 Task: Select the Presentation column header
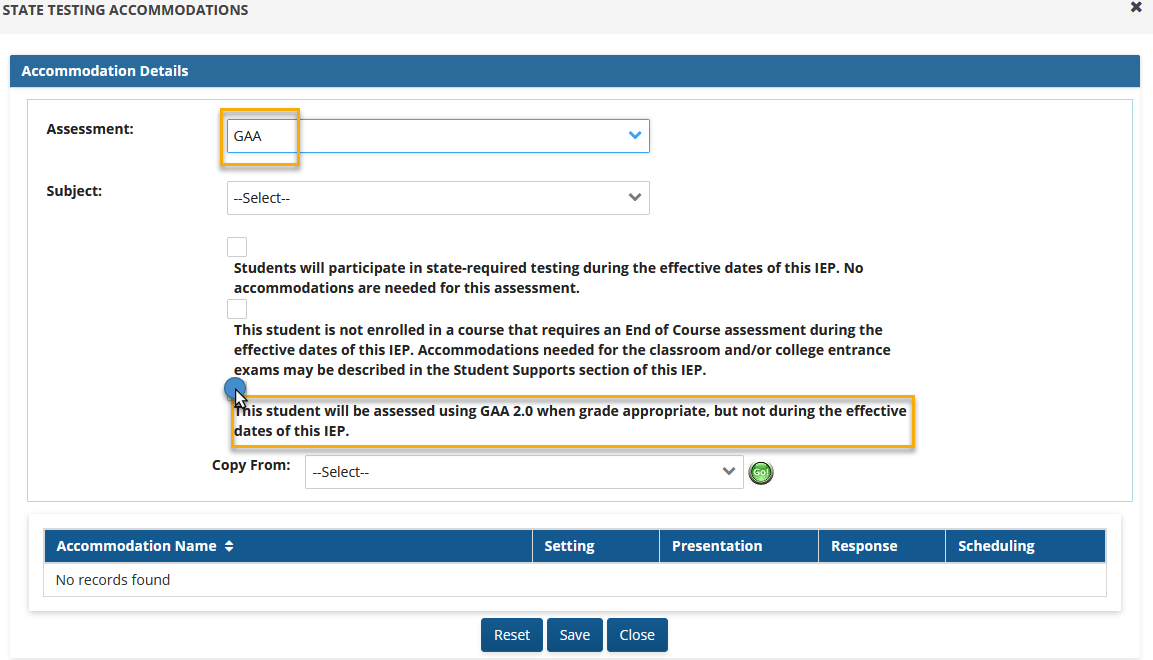point(716,546)
